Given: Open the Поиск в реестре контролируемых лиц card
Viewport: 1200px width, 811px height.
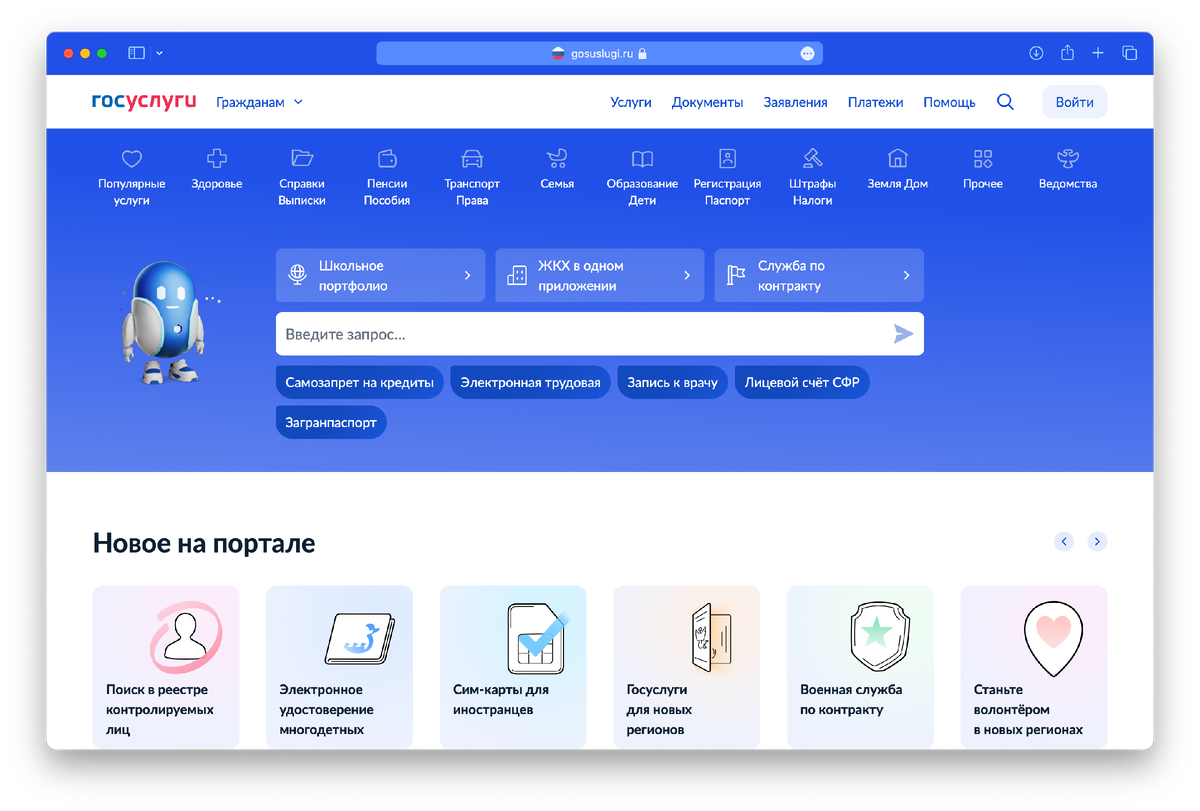Looking at the screenshot, I should click(x=166, y=666).
